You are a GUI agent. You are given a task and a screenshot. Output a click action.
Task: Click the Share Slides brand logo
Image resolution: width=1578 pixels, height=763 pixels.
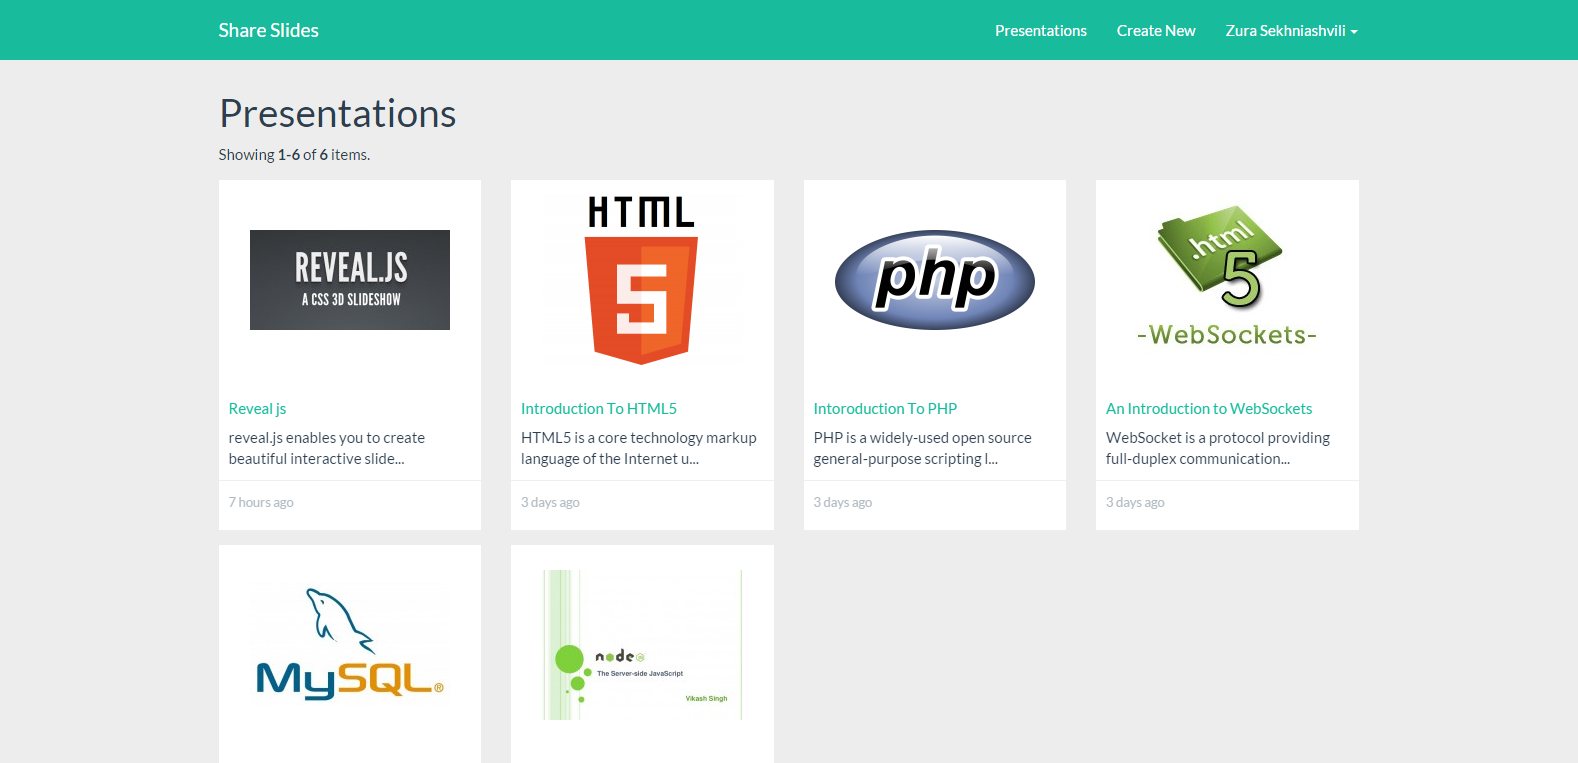[268, 30]
